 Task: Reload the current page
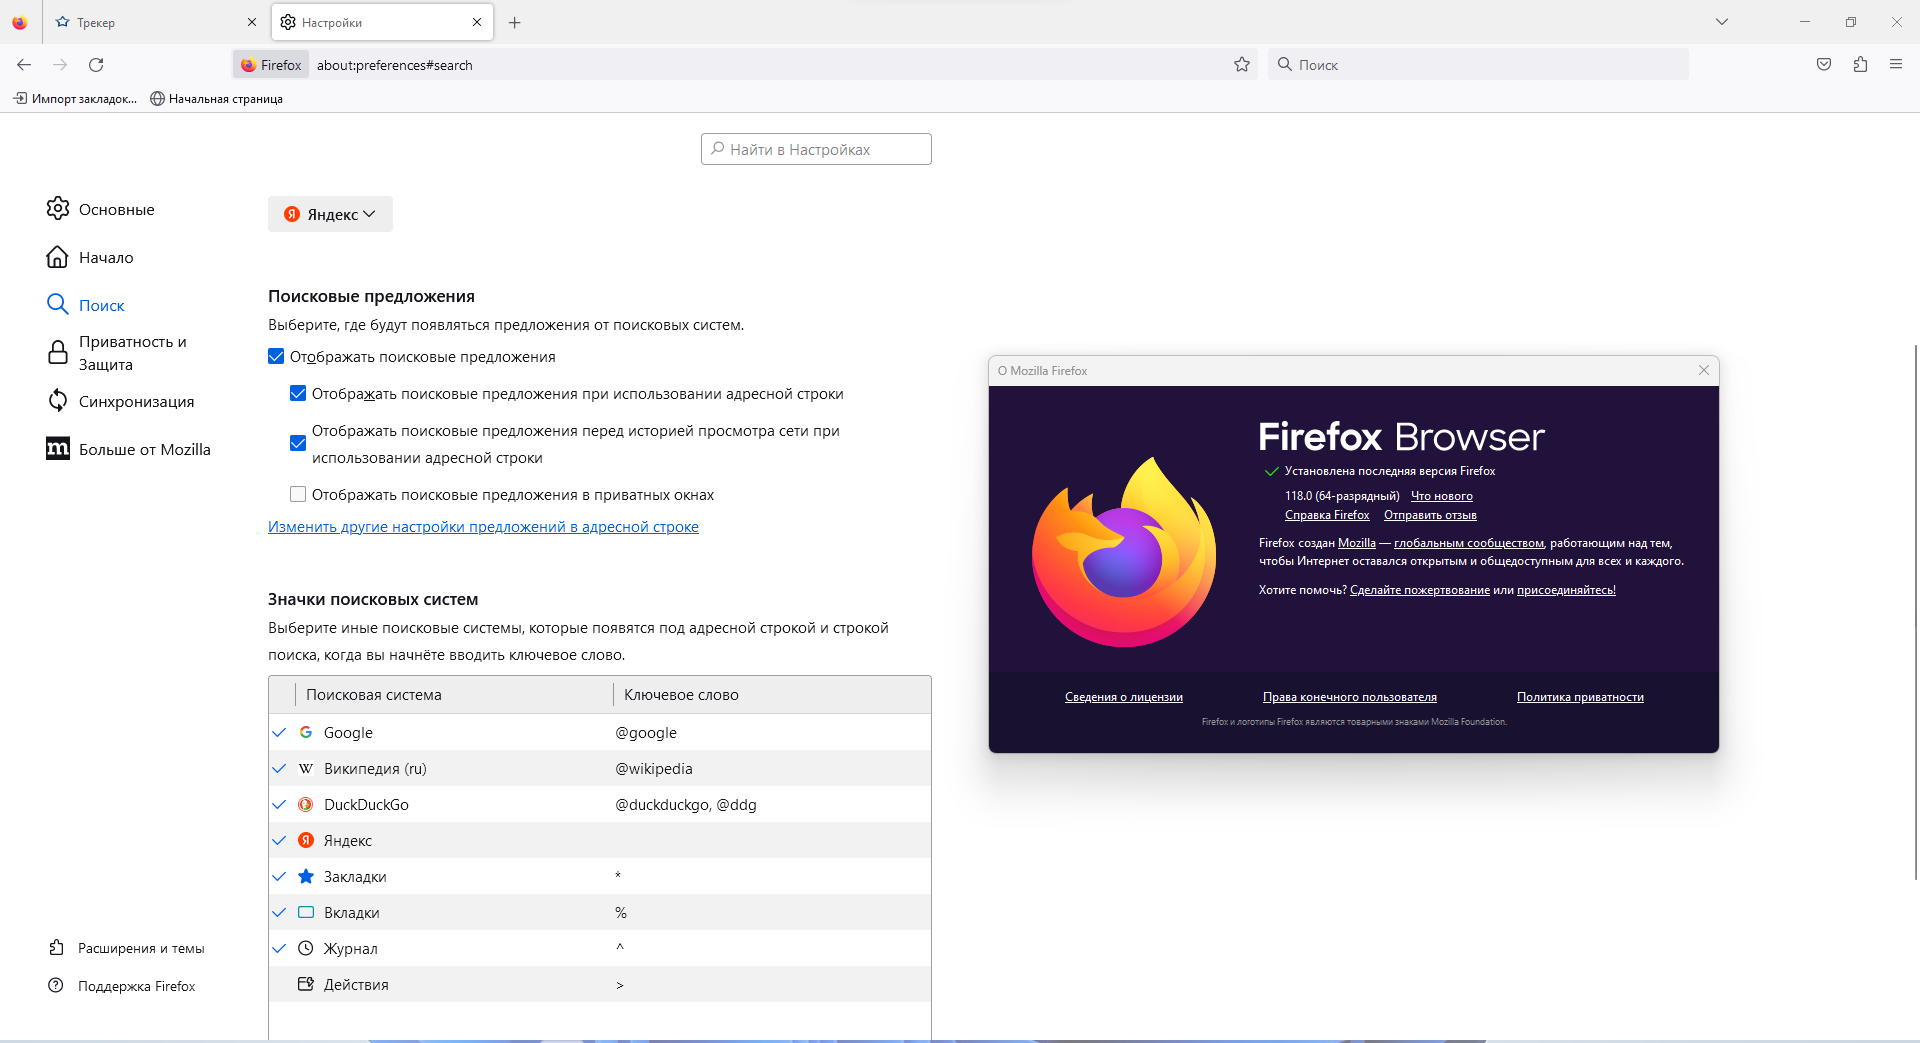(96, 65)
